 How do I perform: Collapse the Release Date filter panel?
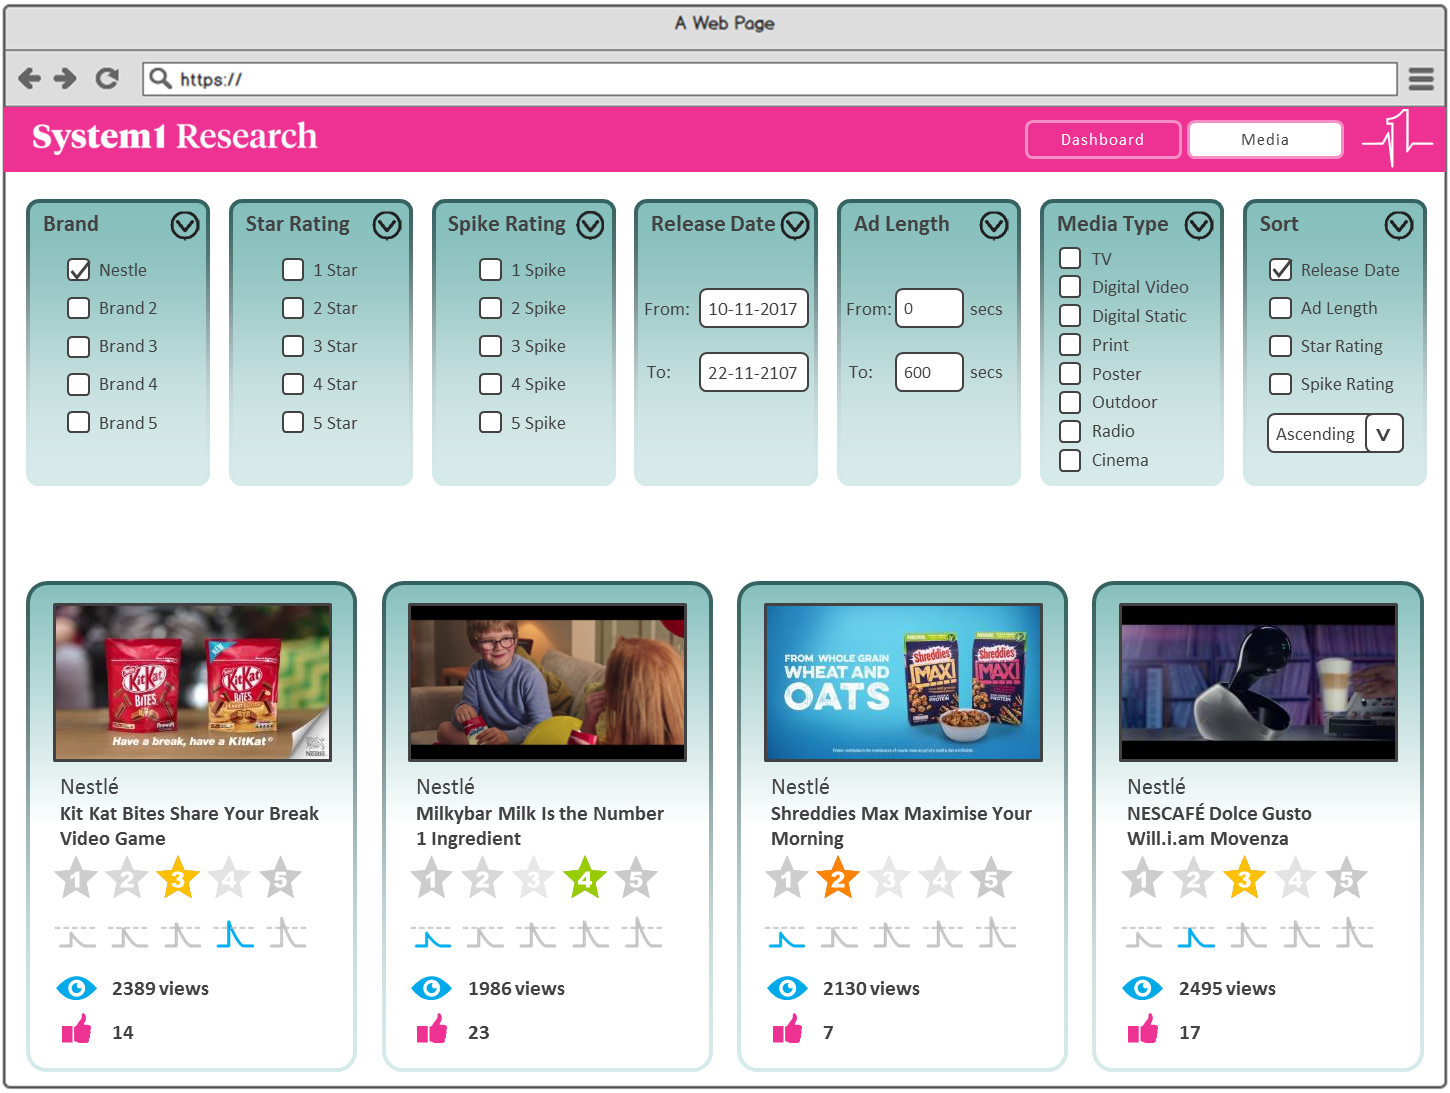795,225
